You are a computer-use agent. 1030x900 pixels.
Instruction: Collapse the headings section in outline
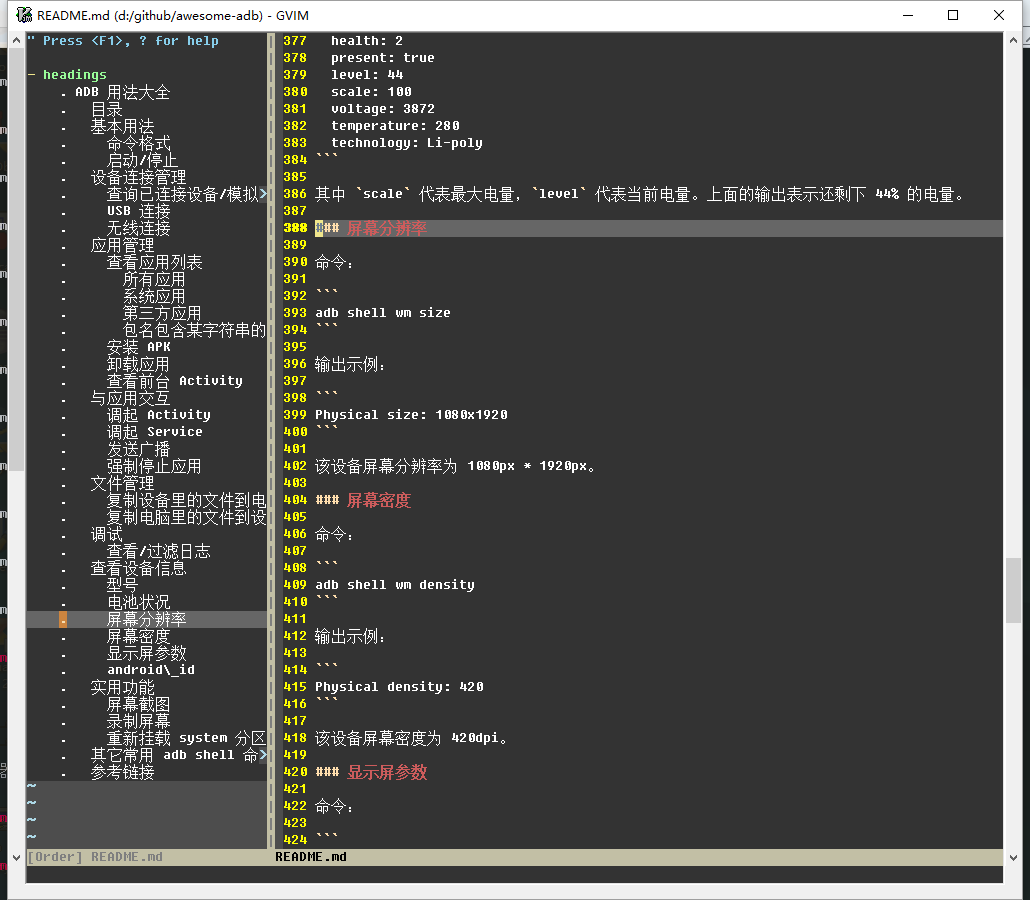point(32,75)
